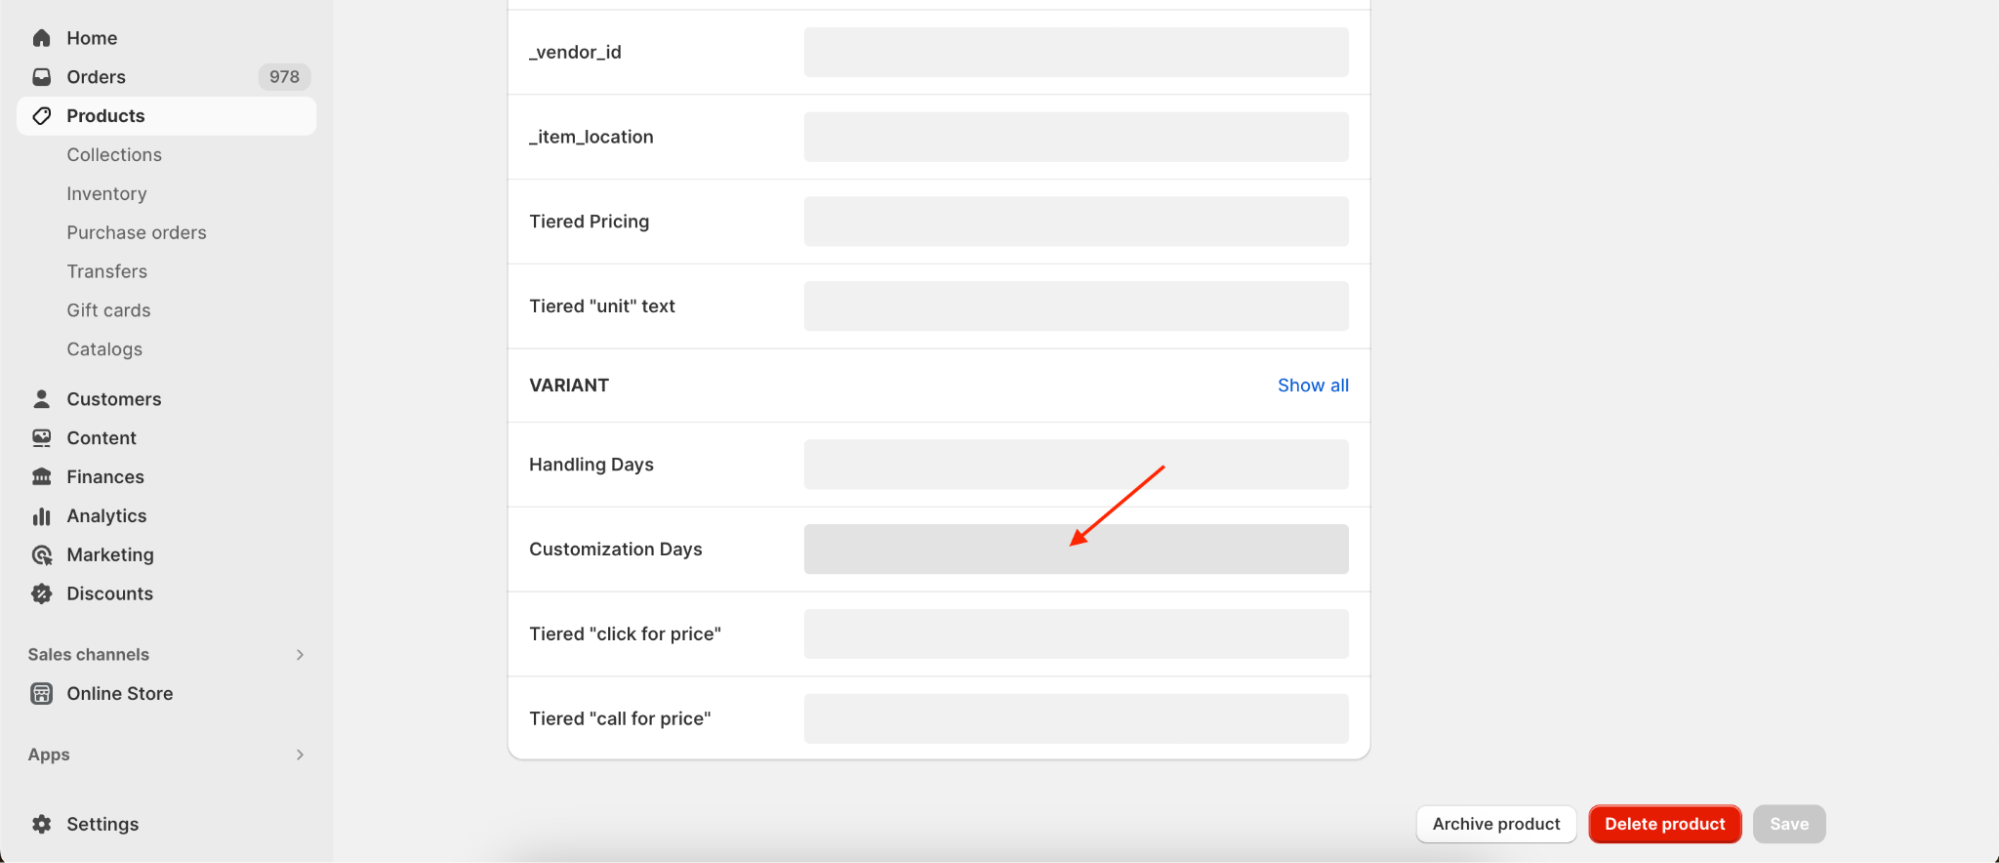Open Customers via the person icon

[41, 399]
